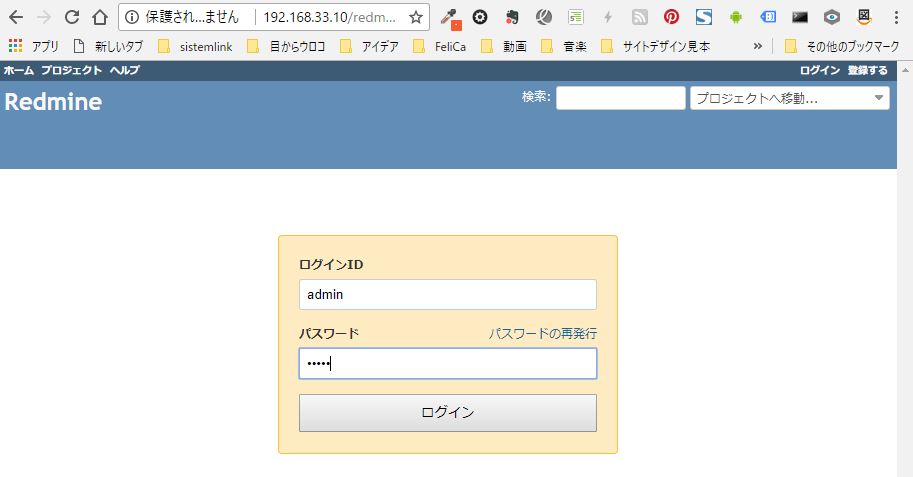
Task: Click the address bar URL text
Action: [330, 17]
